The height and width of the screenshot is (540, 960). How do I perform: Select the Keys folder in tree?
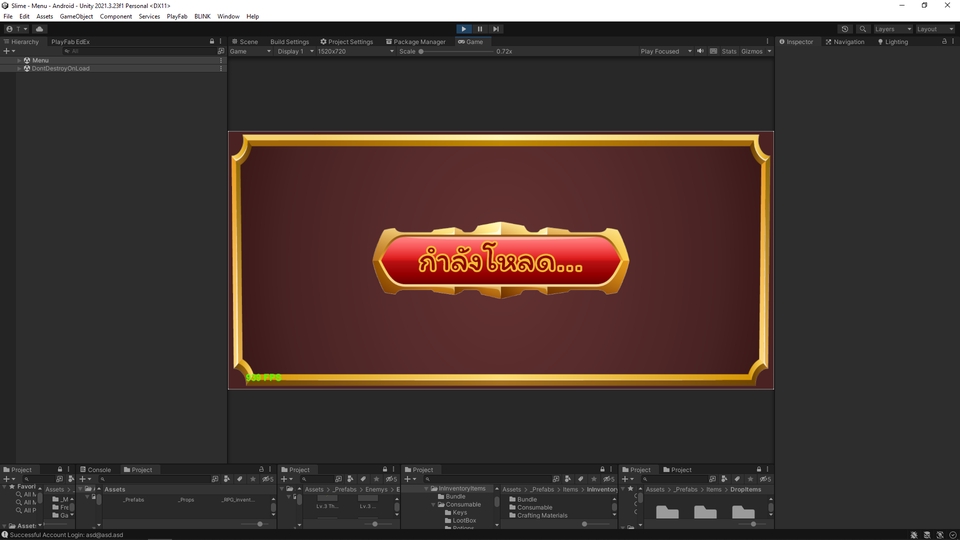pyautogui.click(x=459, y=512)
